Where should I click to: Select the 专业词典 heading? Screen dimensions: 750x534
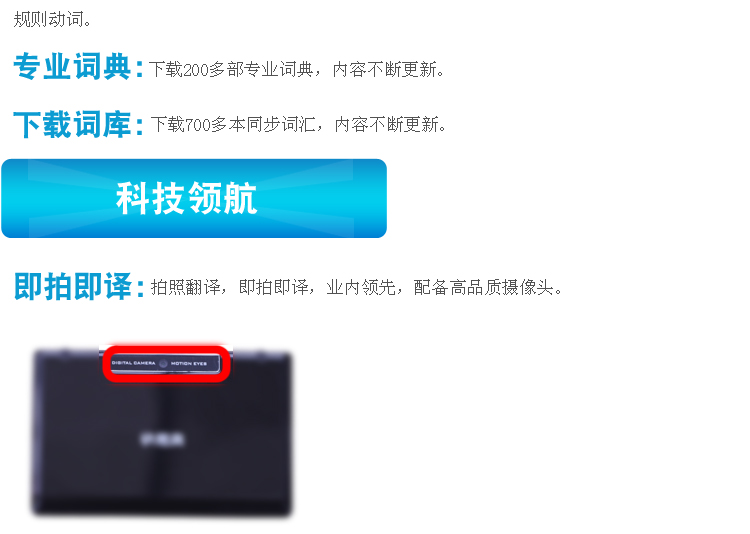(x=78, y=67)
